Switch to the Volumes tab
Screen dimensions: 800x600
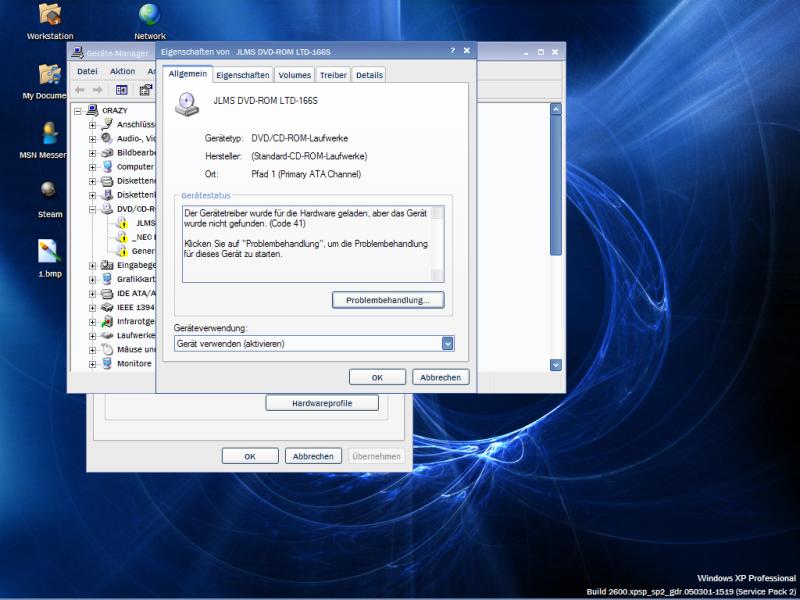(x=294, y=75)
